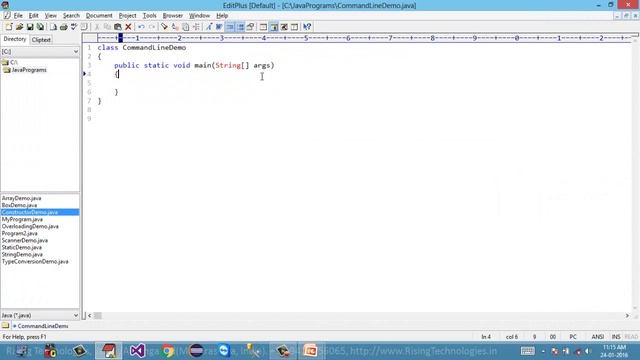
Task: Paste using the clipboard icon
Action: (x=118, y=27)
